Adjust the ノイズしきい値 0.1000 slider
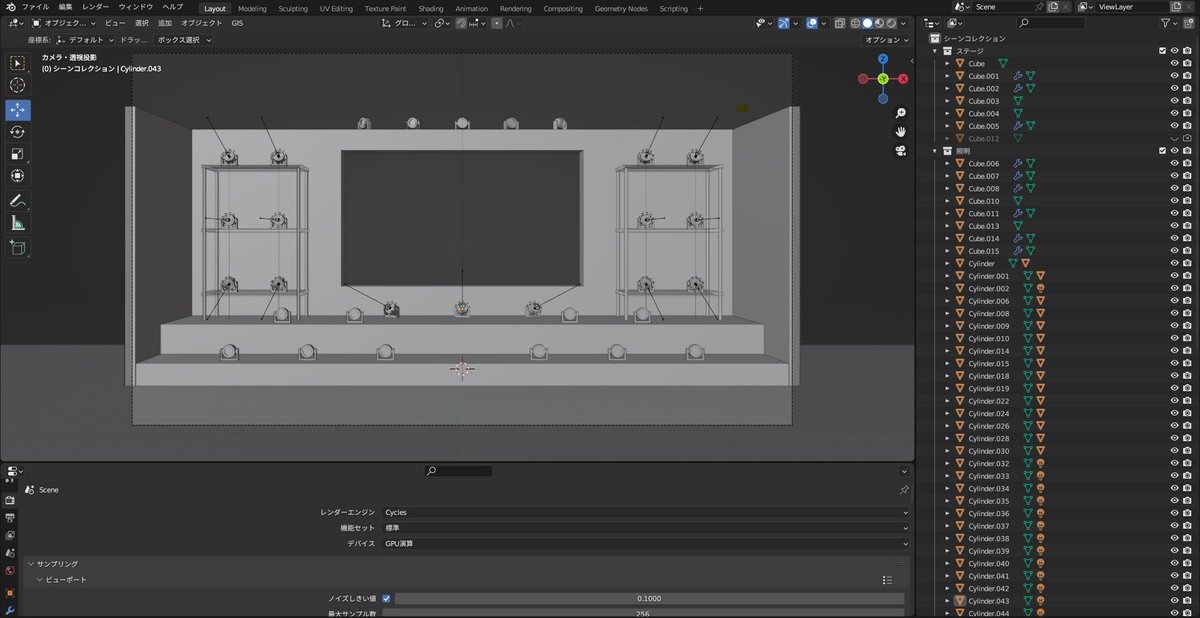 [x=649, y=598]
